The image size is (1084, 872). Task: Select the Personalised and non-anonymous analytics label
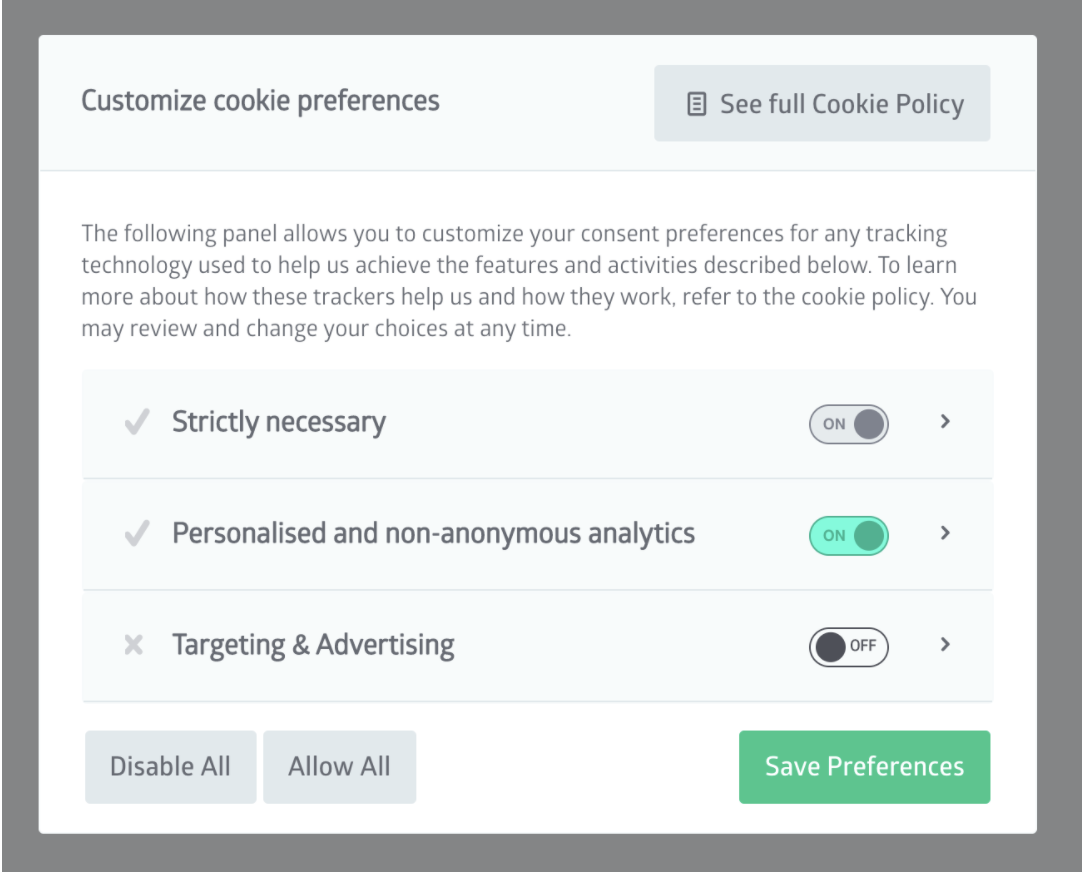click(x=433, y=534)
